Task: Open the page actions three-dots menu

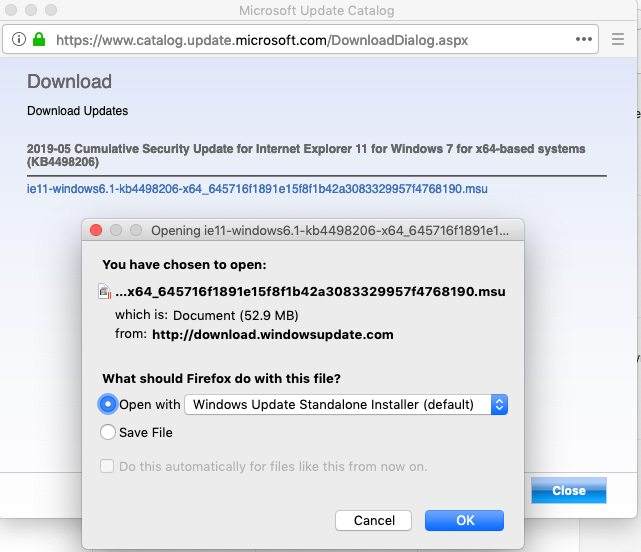Action: coord(585,40)
